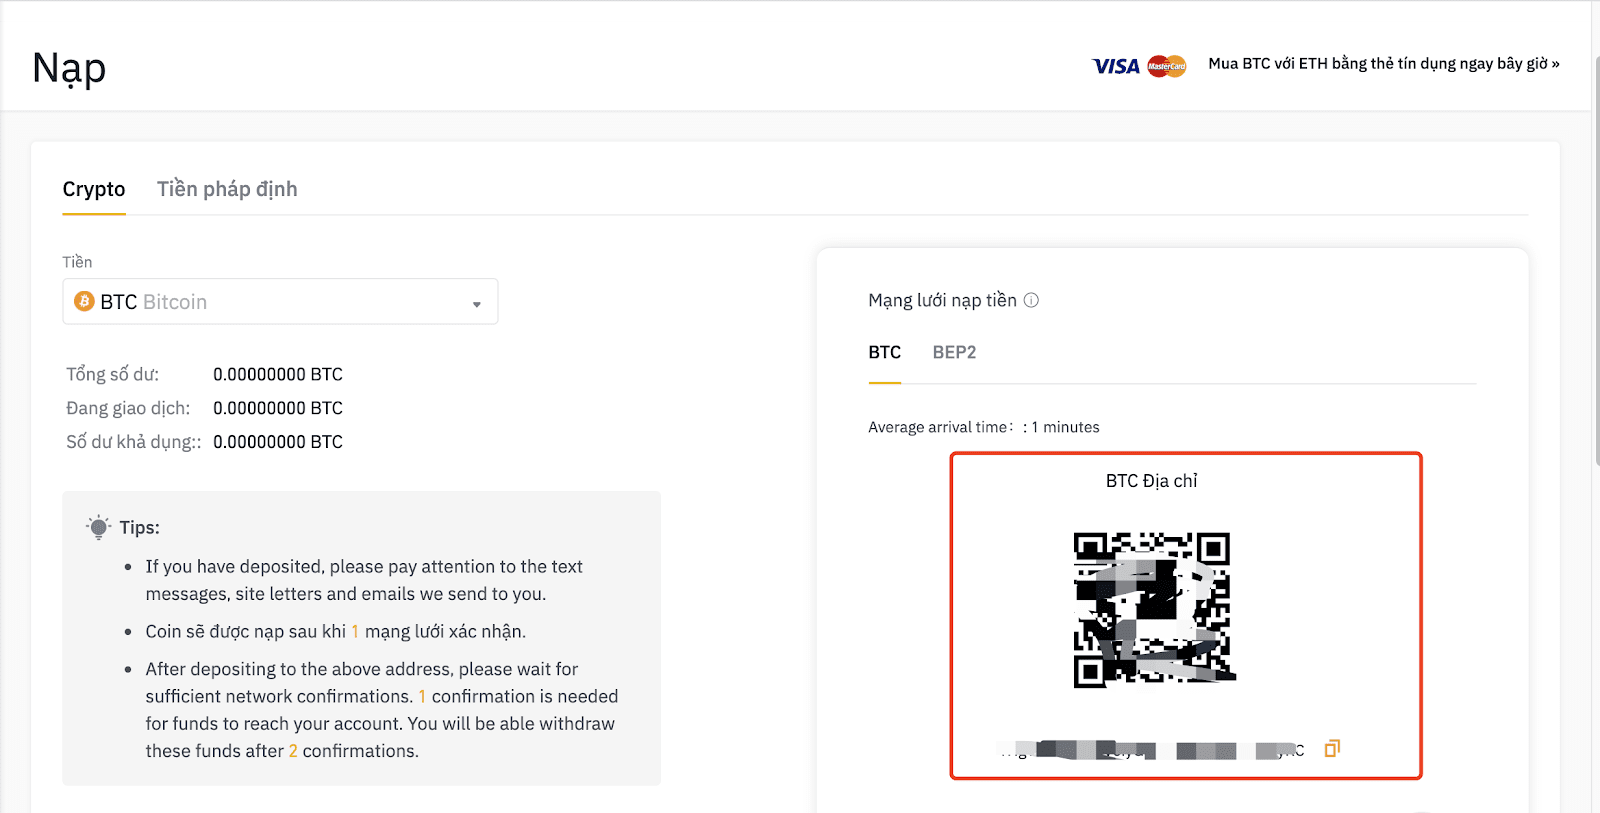The image size is (1600, 813).
Task: Click the orange Bitcoin coin icon
Action: click(x=84, y=301)
